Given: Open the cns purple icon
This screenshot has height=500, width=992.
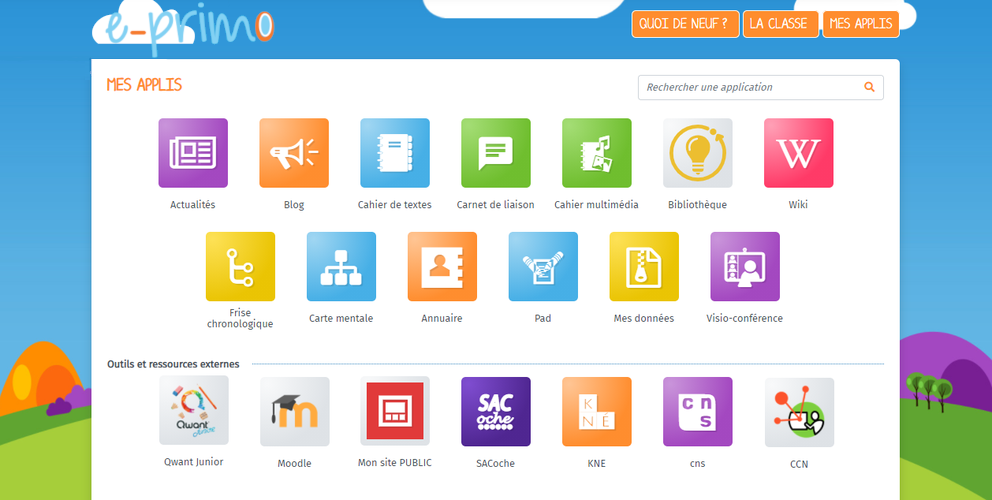Looking at the screenshot, I should point(698,412).
